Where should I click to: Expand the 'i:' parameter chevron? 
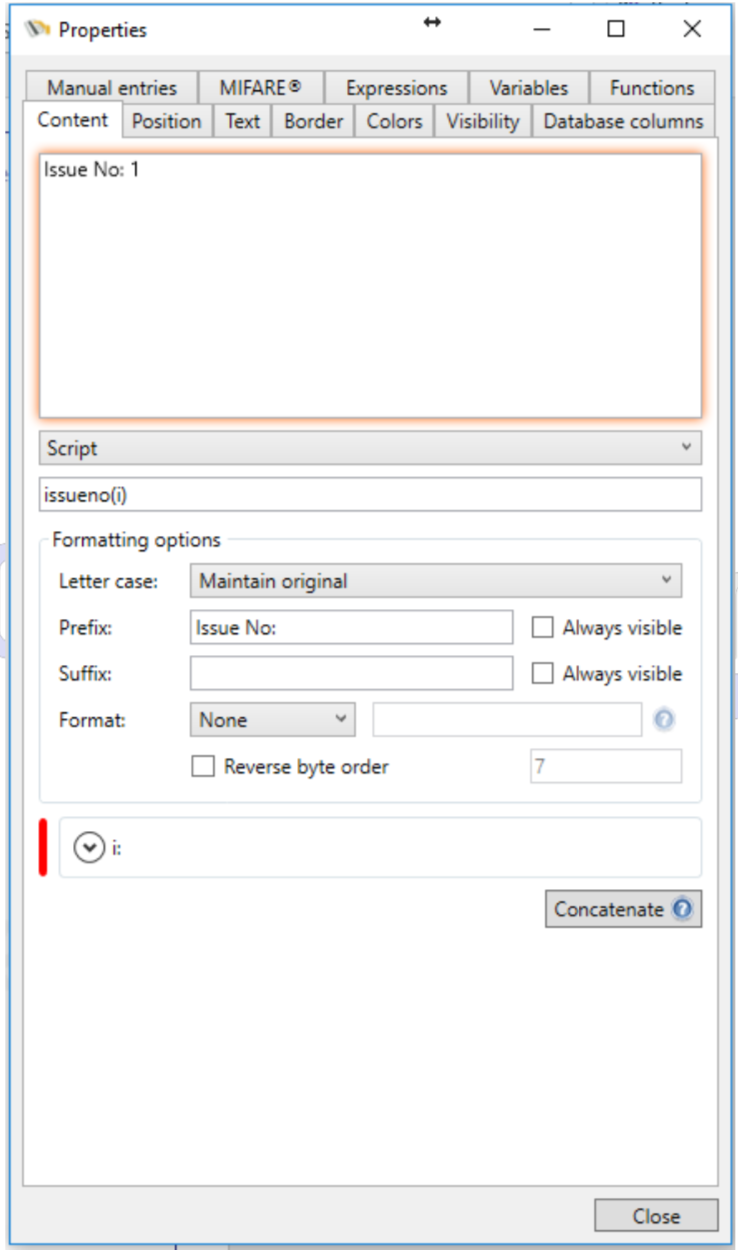(x=90, y=848)
